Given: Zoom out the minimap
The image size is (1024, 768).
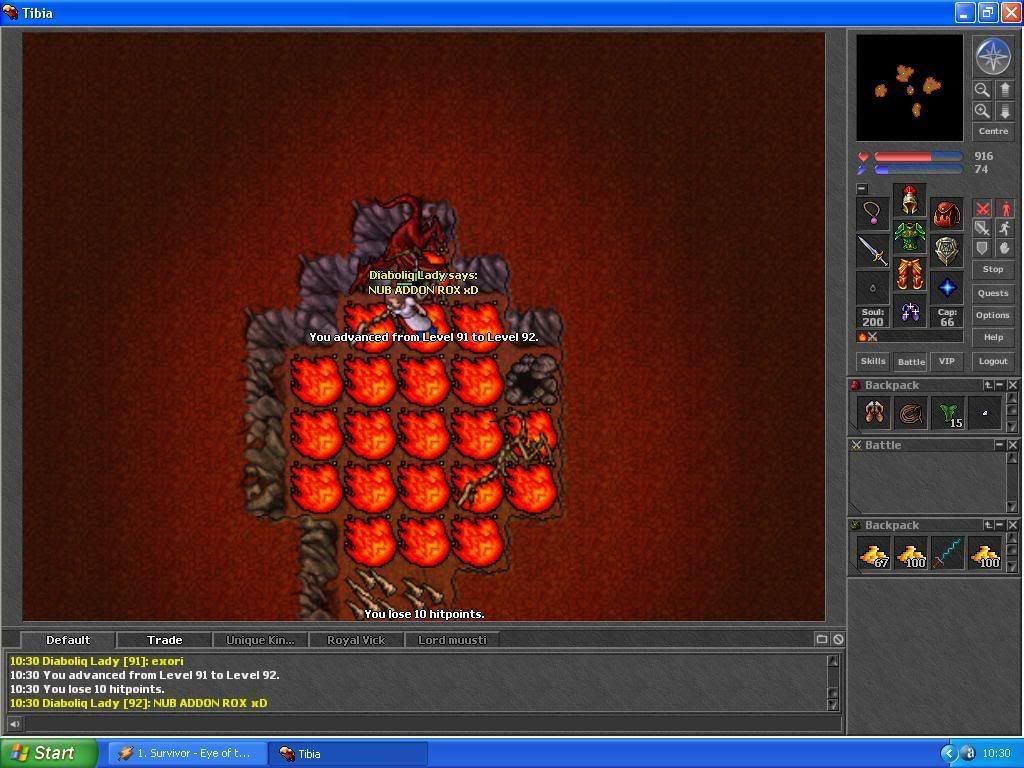Looking at the screenshot, I should point(982,89).
